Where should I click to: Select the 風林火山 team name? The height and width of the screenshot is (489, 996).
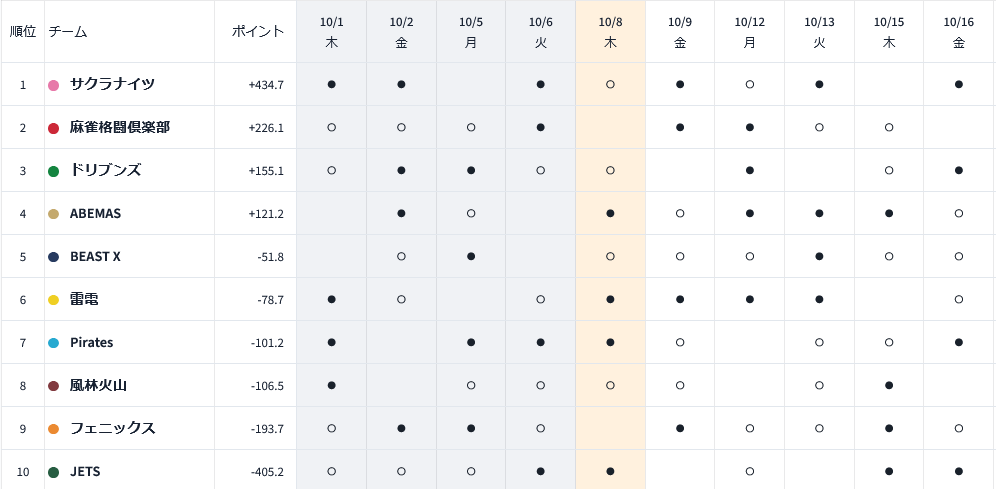[98, 385]
